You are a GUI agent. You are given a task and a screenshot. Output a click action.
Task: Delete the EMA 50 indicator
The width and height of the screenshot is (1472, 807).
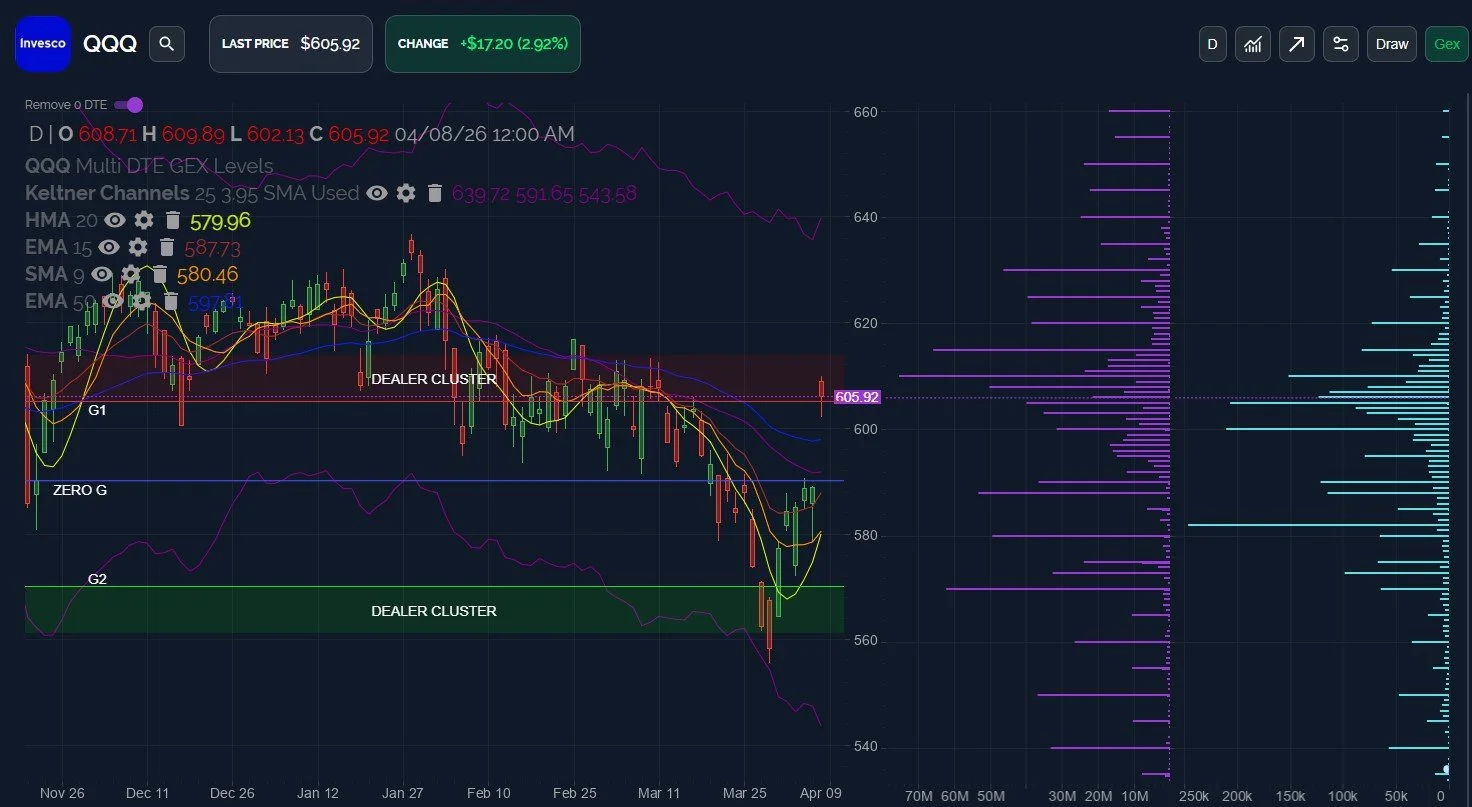(x=171, y=301)
